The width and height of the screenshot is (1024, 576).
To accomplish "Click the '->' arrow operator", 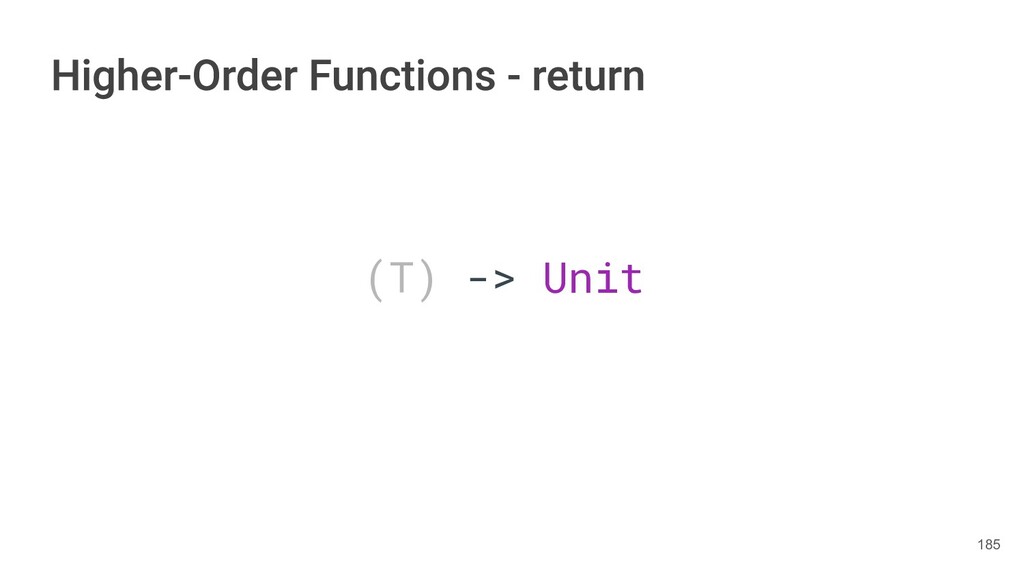I will tap(492, 279).
